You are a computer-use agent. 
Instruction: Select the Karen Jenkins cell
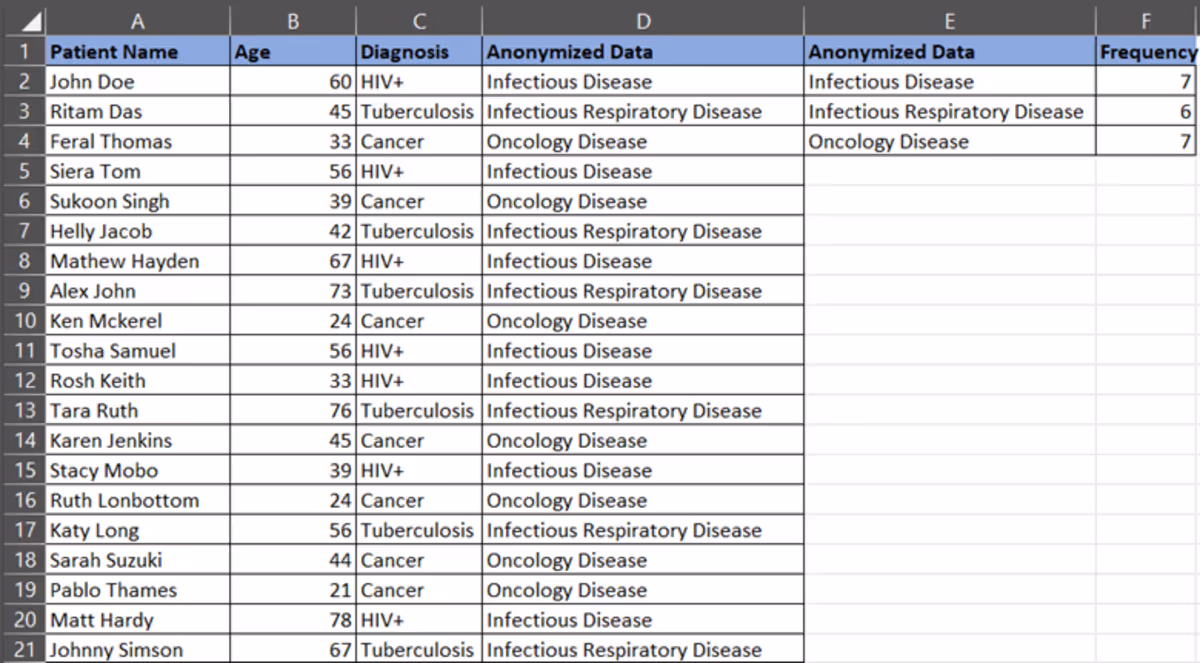(x=138, y=441)
